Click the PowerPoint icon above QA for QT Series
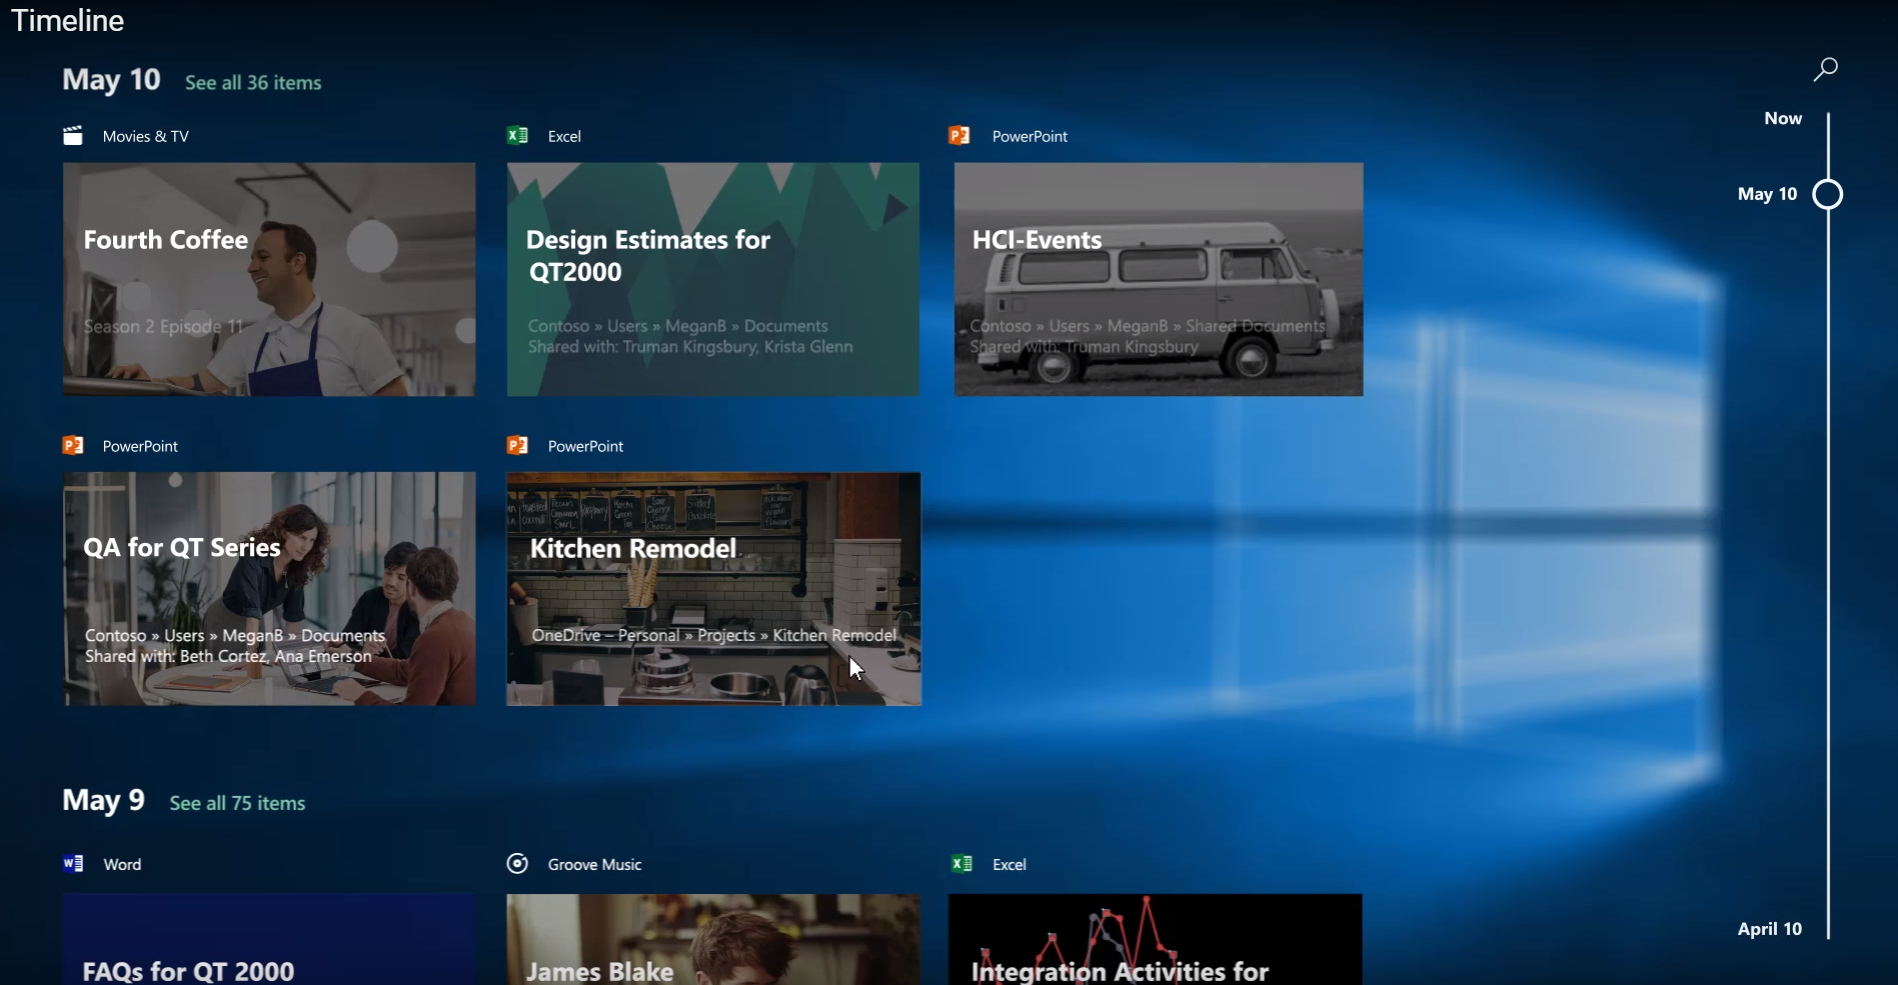The height and width of the screenshot is (985, 1898). pyautogui.click(x=73, y=446)
